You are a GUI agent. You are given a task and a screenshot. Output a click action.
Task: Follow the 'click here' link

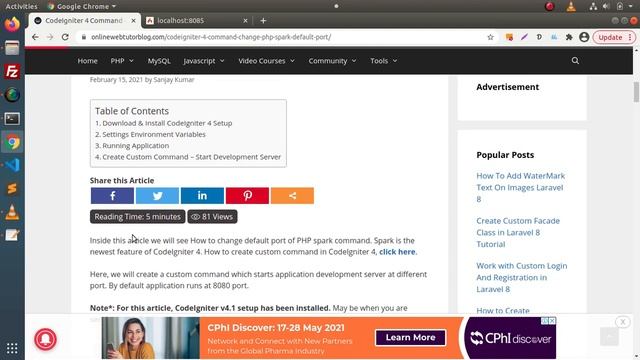pos(397,252)
